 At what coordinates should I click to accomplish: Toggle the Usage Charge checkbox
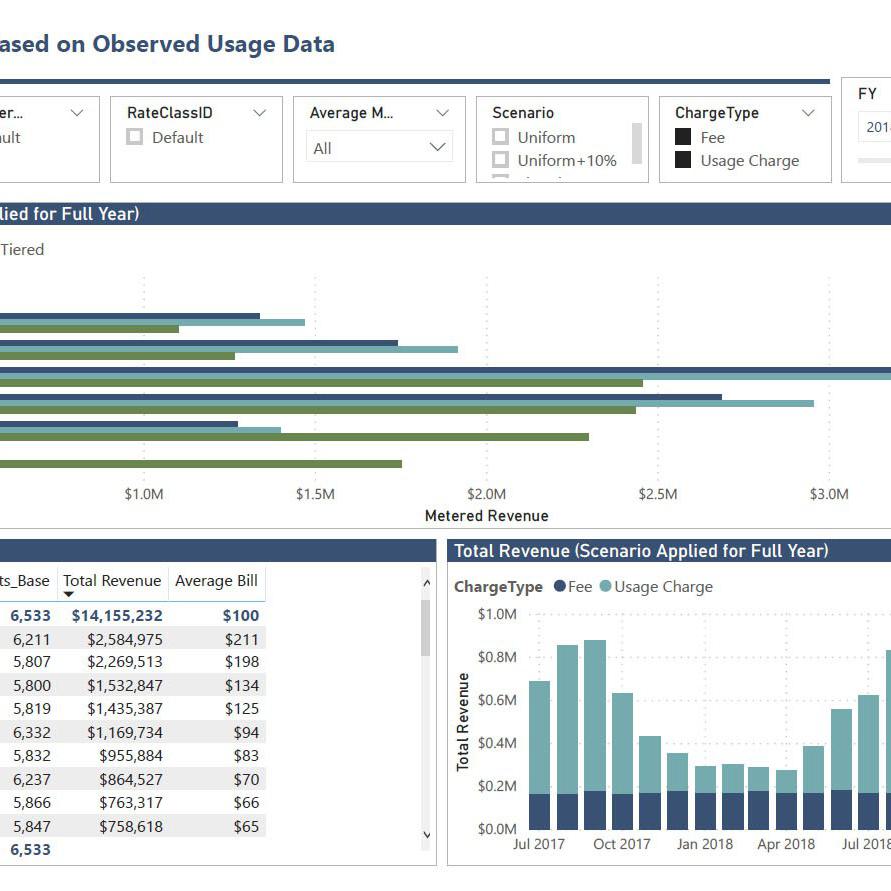click(683, 160)
